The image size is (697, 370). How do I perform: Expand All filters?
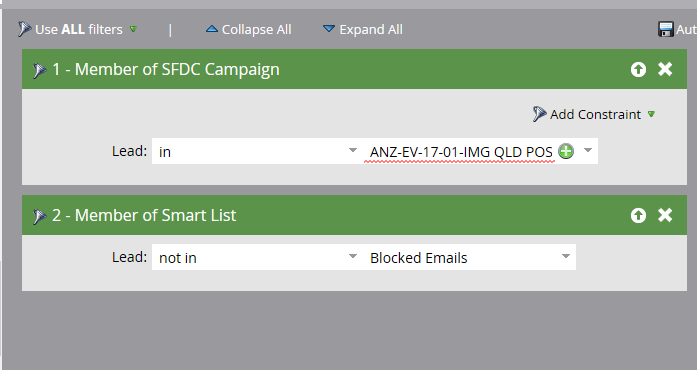pyautogui.click(x=362, y=29)
